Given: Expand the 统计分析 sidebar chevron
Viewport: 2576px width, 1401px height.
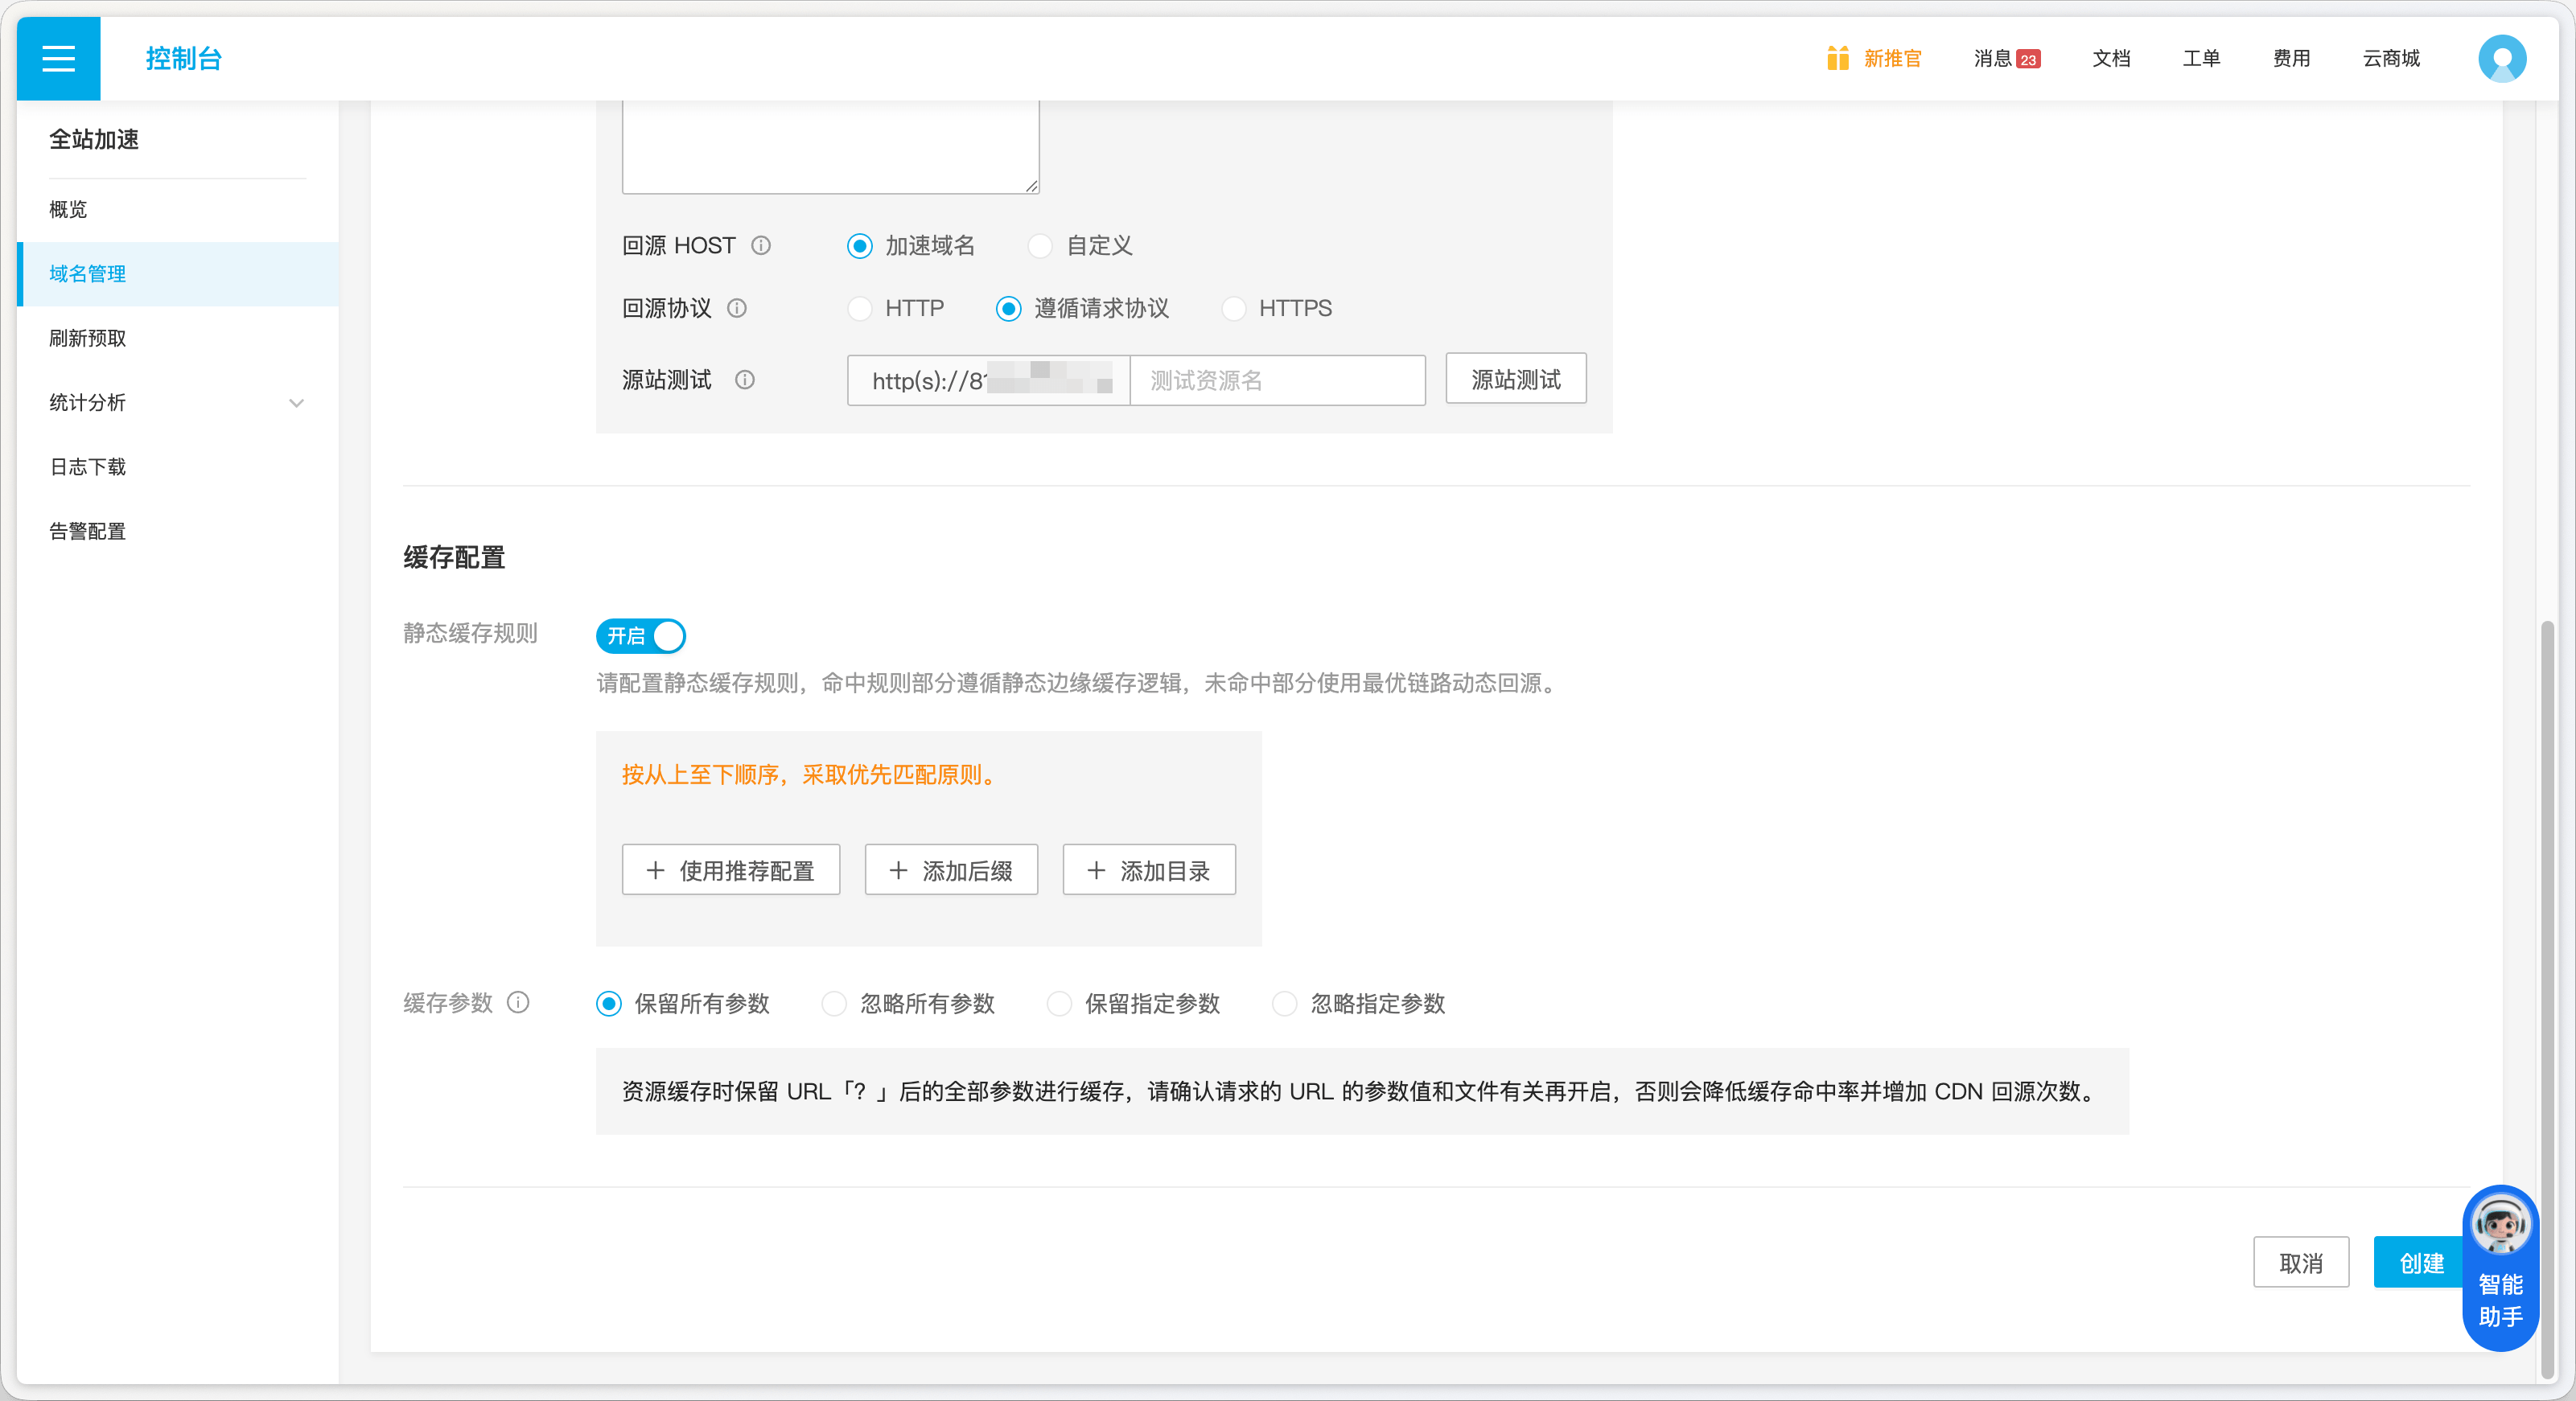Looking at the screenshot, I should 296,403.
